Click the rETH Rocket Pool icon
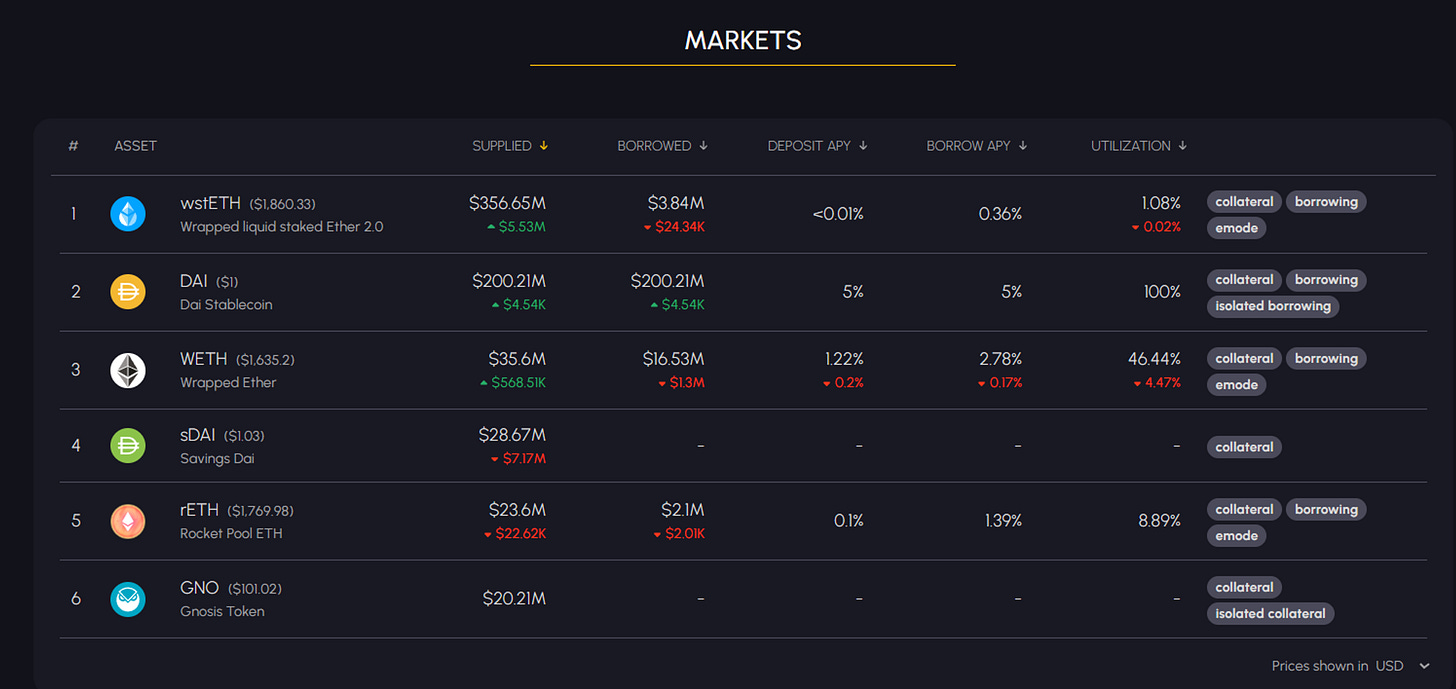The height and width of the screenshot is (689, 1456). 128,521
